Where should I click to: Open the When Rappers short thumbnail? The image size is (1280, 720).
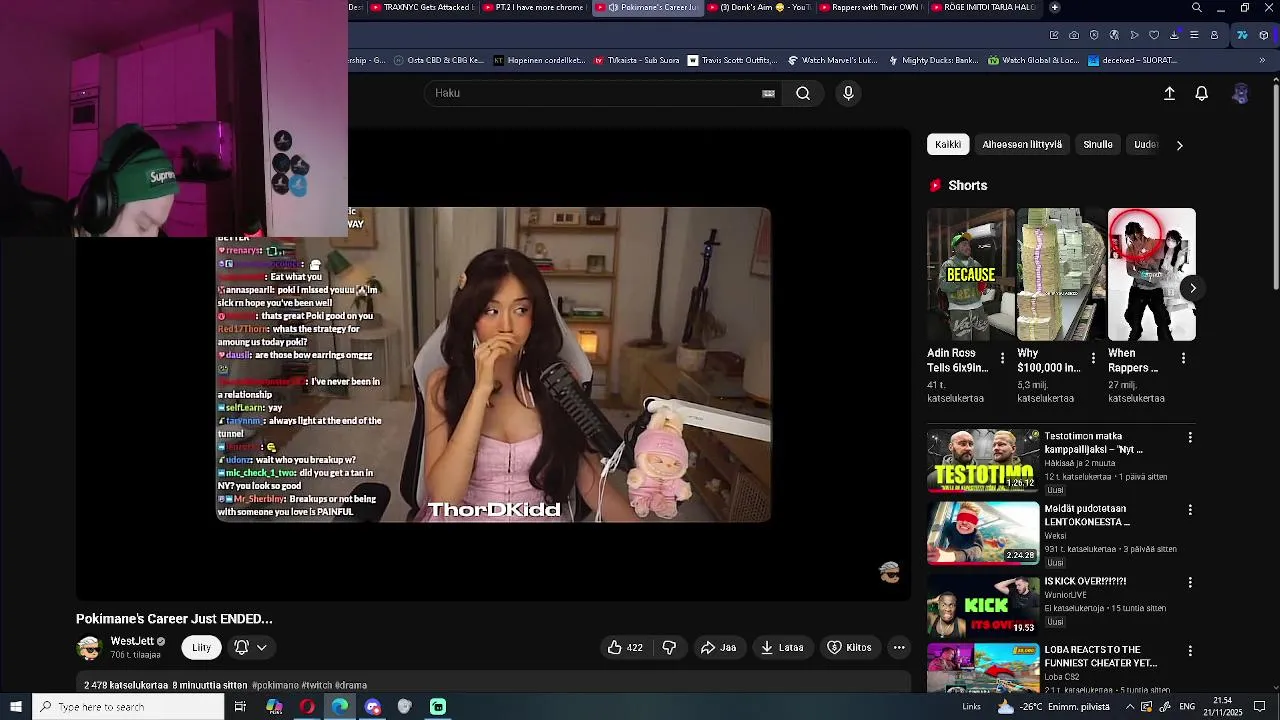tap(1151, 275)
